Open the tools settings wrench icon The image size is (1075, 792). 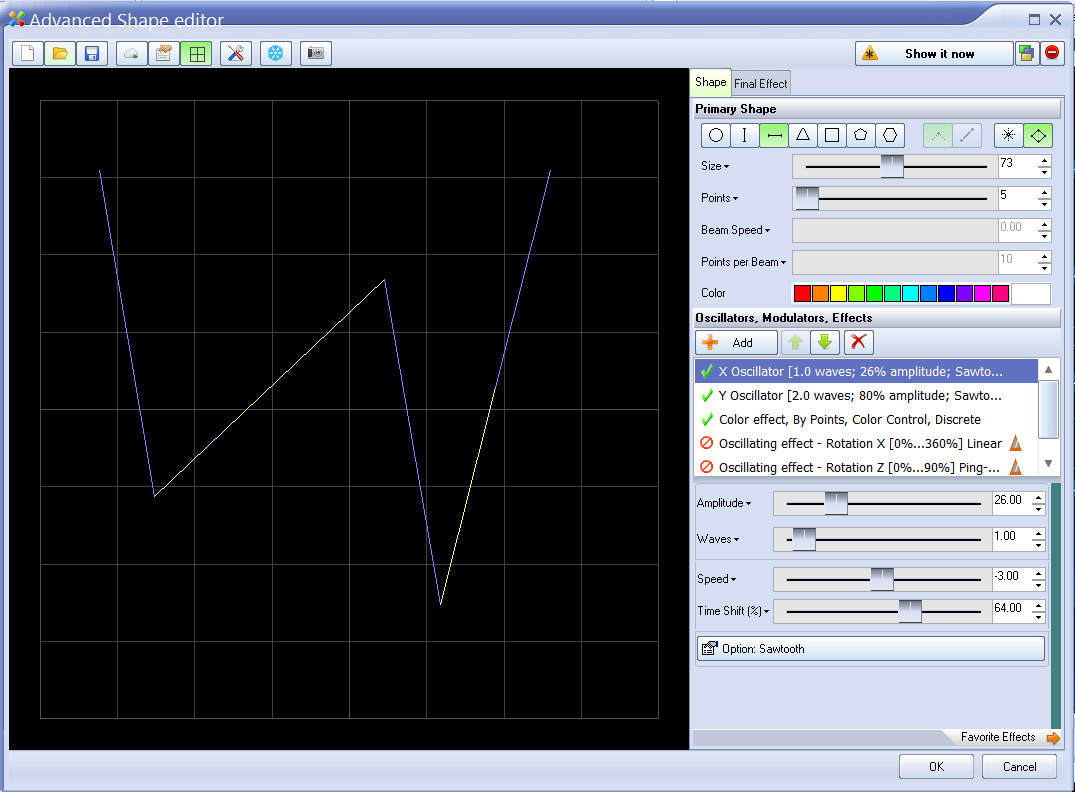(236, 54)
